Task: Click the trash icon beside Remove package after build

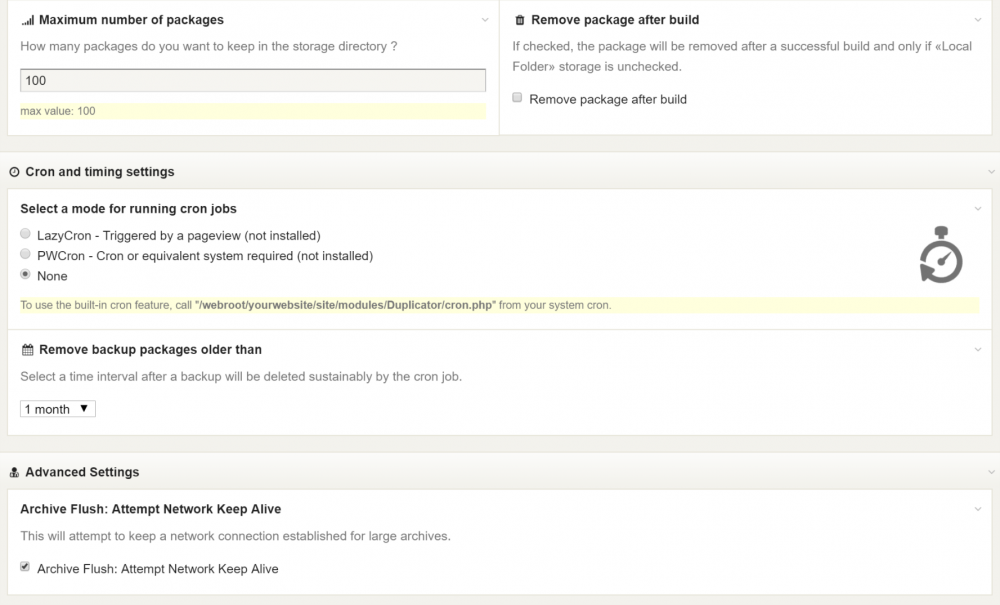Action: click(x=519, y=20)
